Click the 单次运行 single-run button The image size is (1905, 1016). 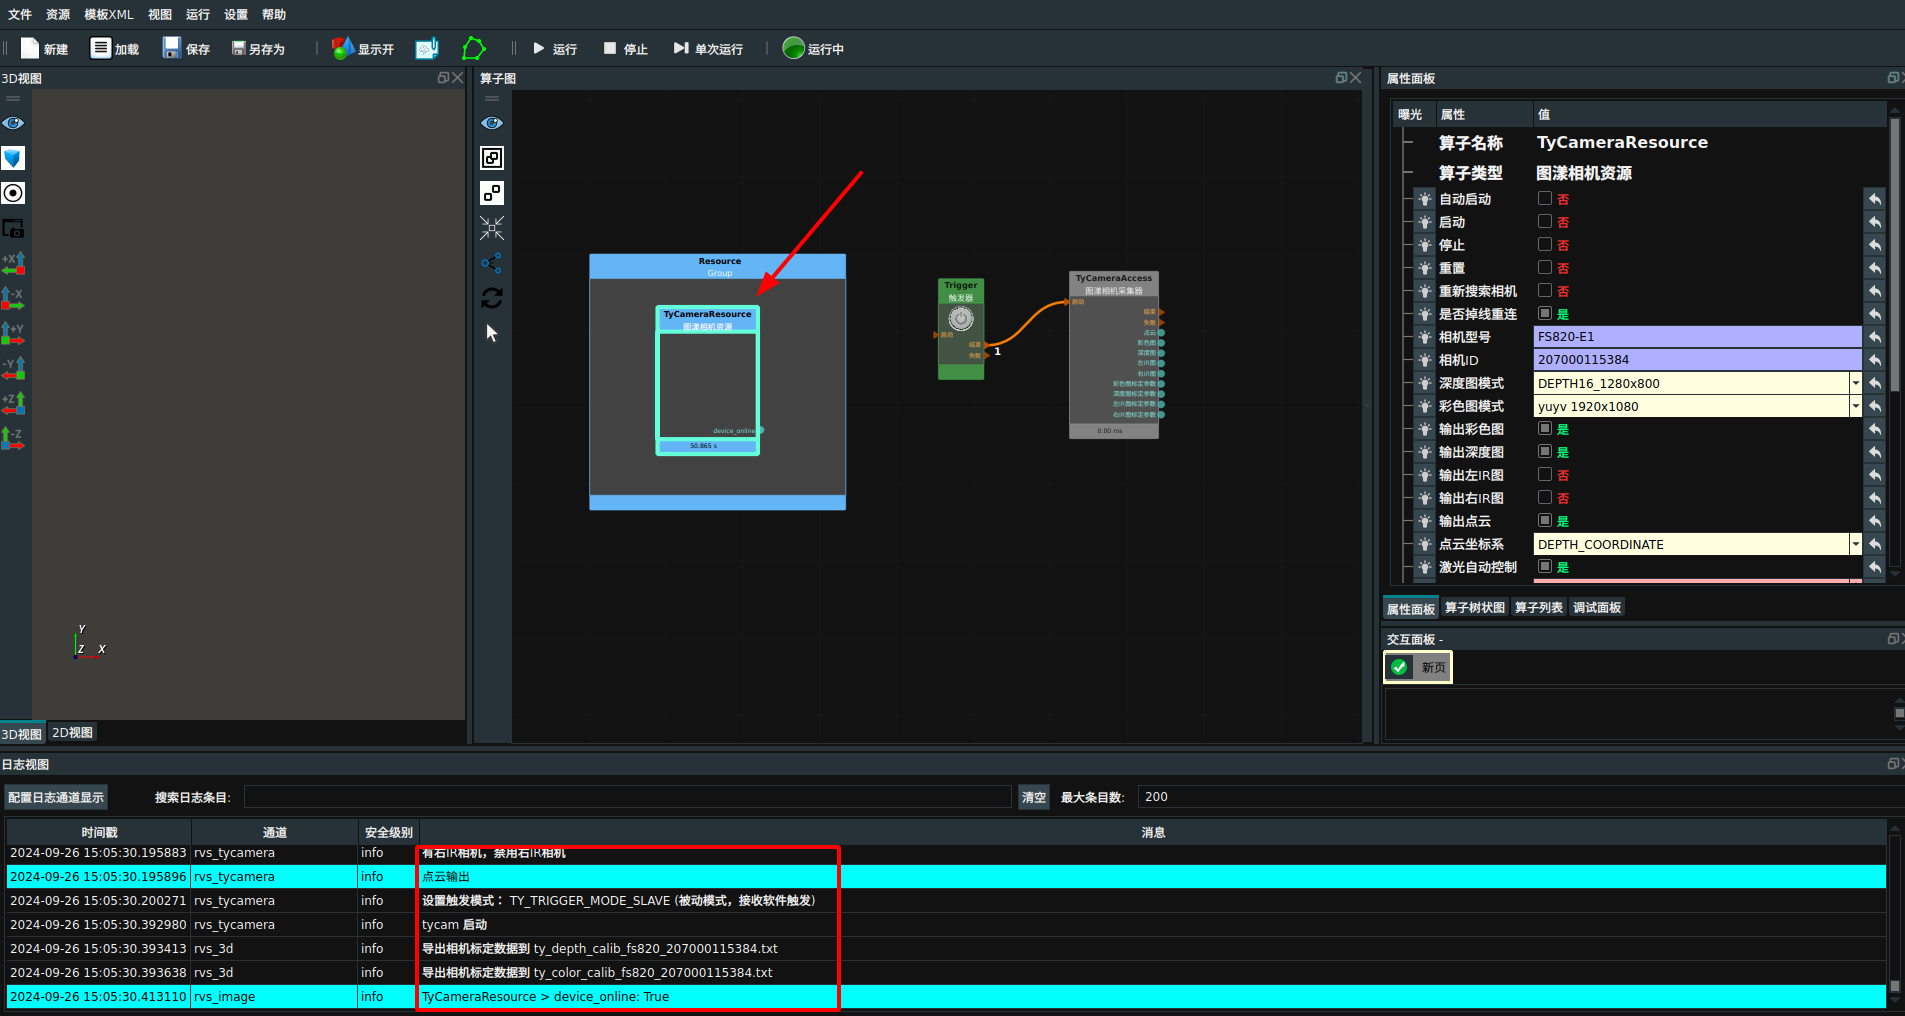pyautogui.click(x=708, y=49)
